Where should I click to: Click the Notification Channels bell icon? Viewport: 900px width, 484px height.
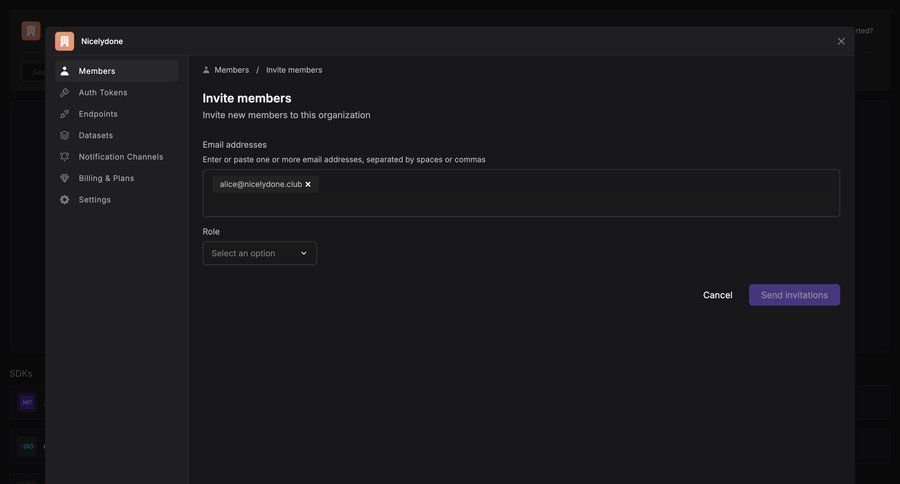pos(65,157)
